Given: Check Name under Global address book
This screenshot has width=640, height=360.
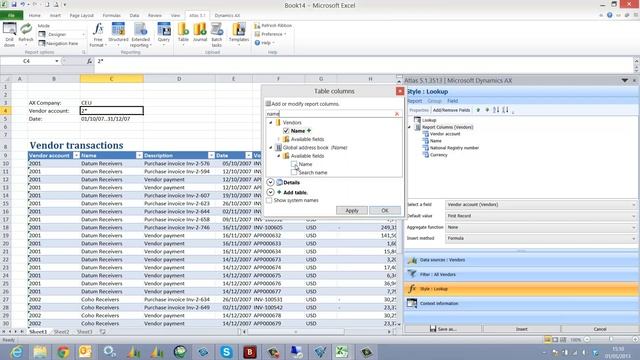Looking at the screenshot, I should pos(294,164).
